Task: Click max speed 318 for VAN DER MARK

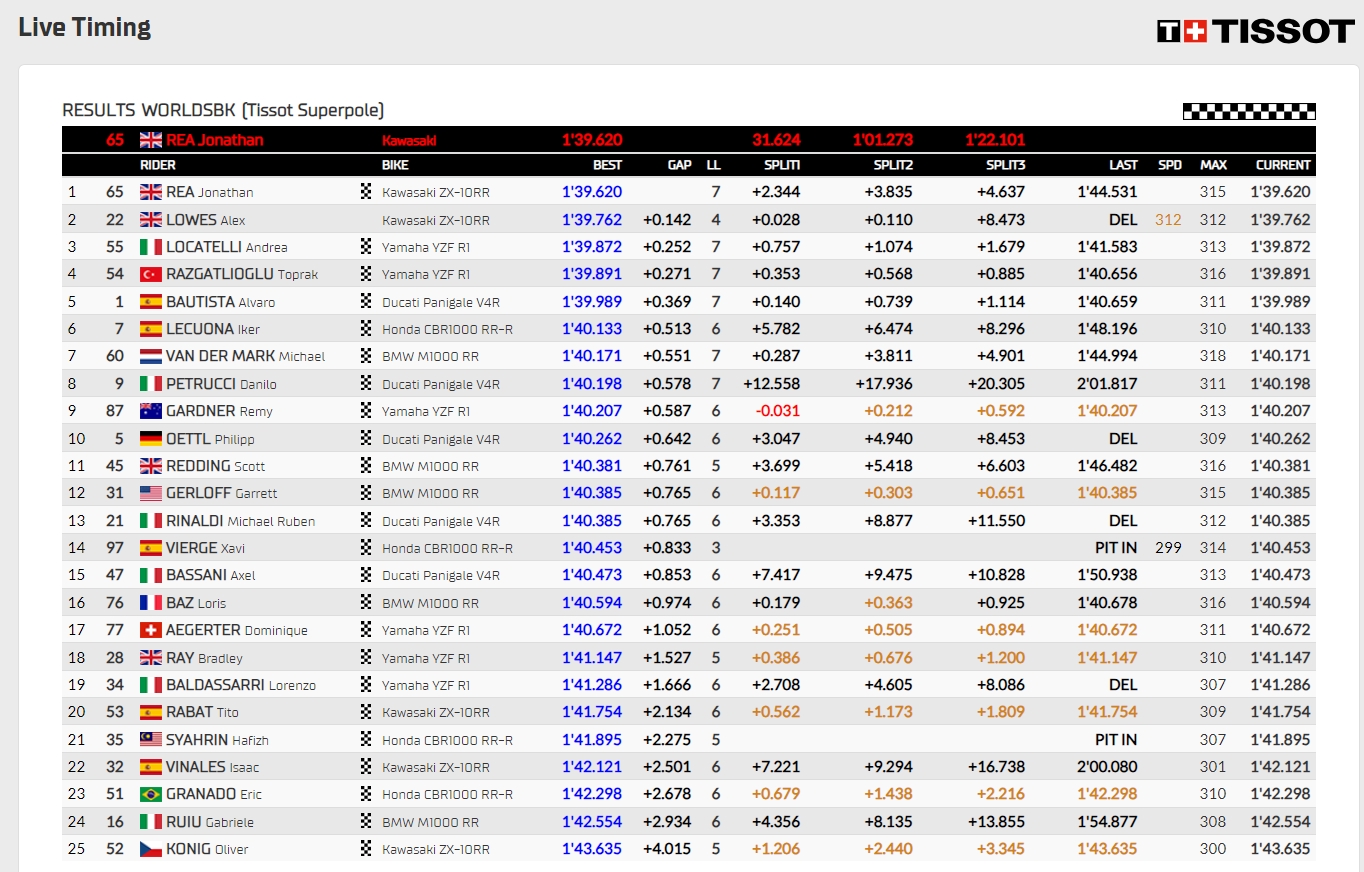Action: tap(1213, 356)
